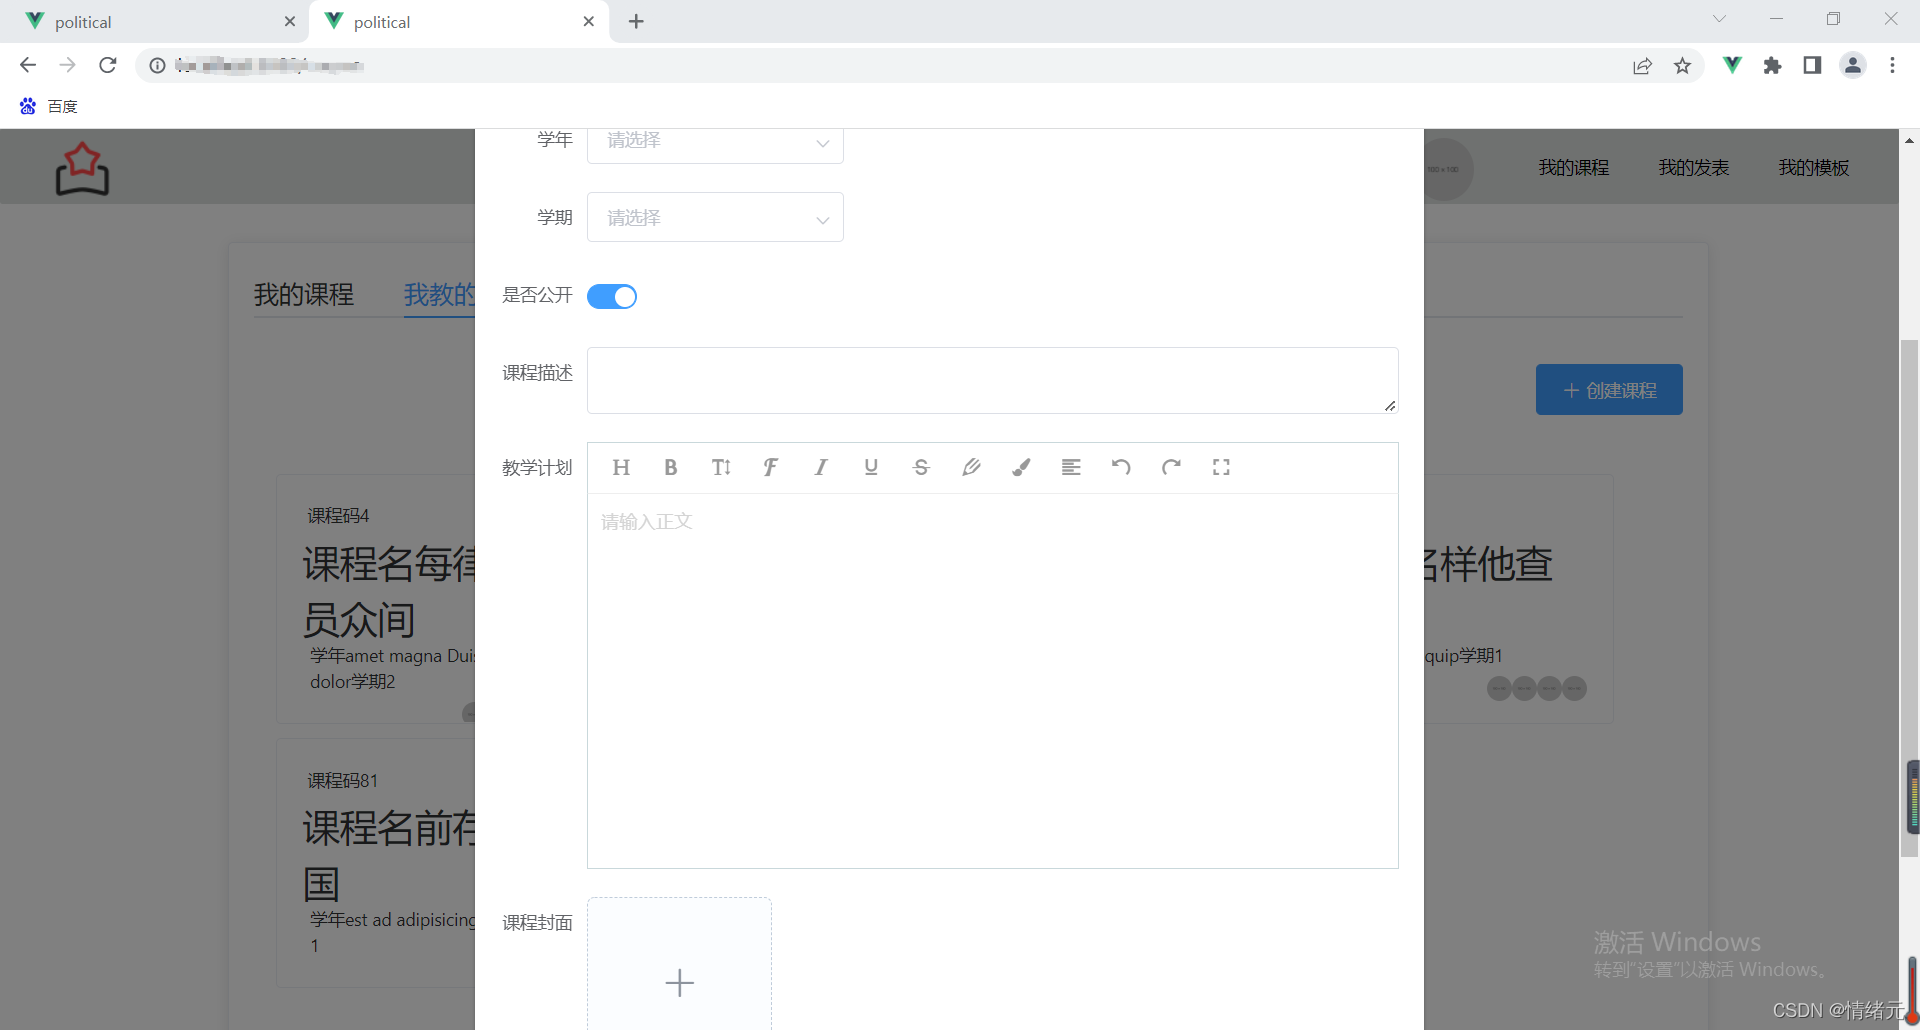Screen dimensions: 1920x1030
Task: Click the 课程码4 course card
Action: click(x=376, y=598)
